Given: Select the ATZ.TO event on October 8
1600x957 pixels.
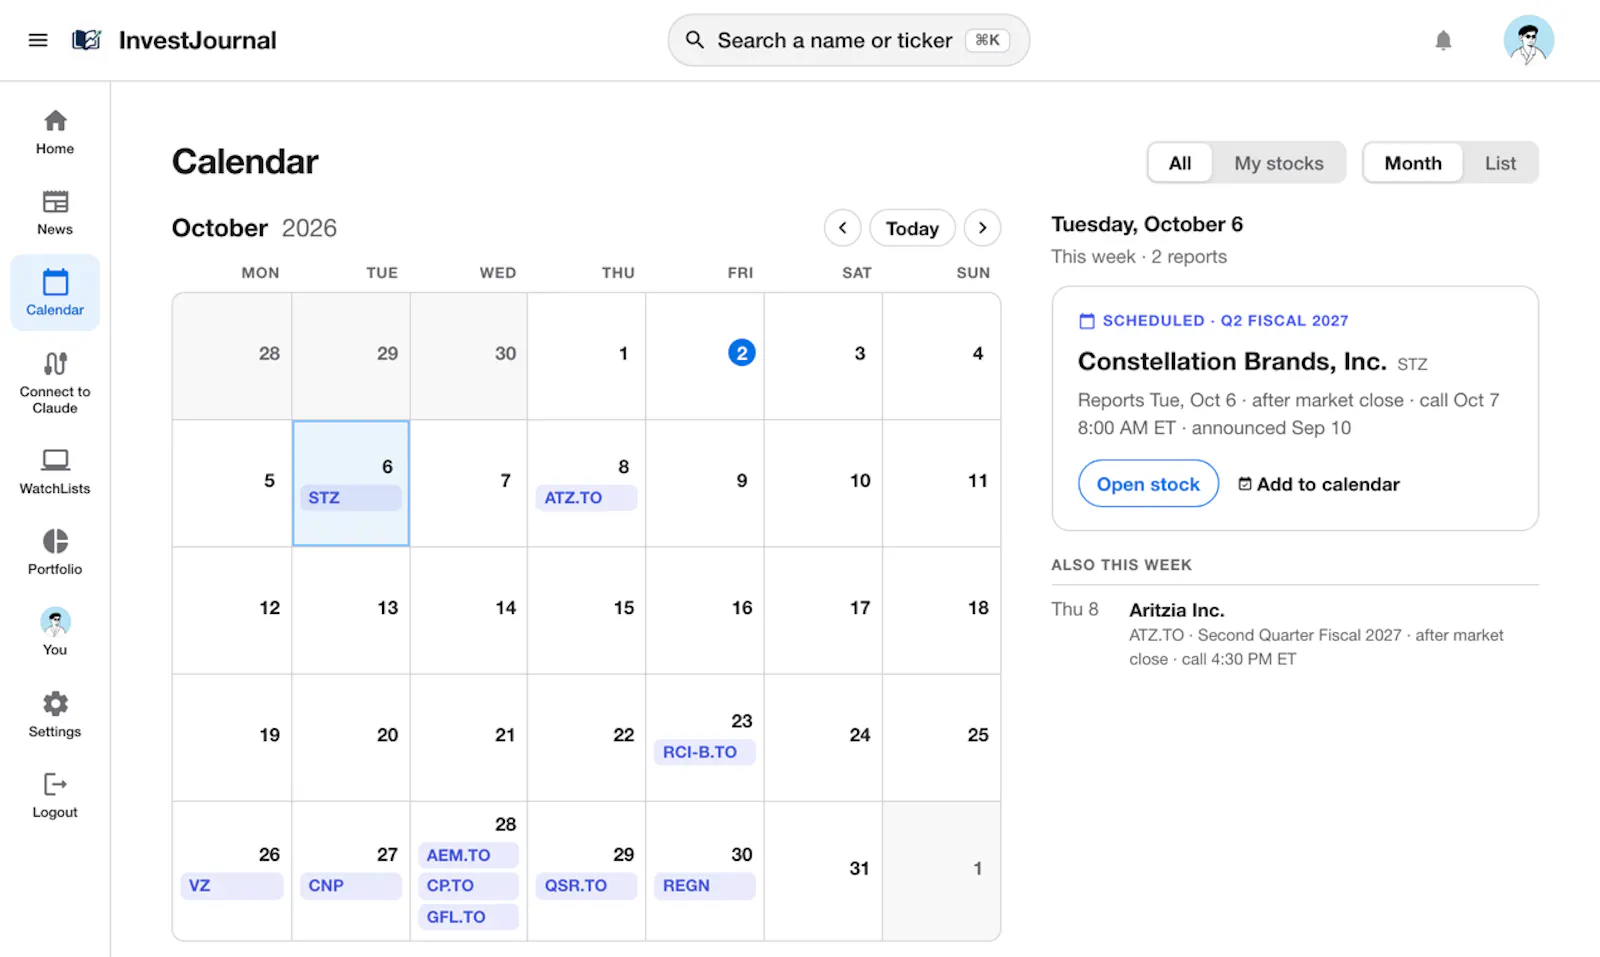Looking at the screenshot, I should click(586, 498).
